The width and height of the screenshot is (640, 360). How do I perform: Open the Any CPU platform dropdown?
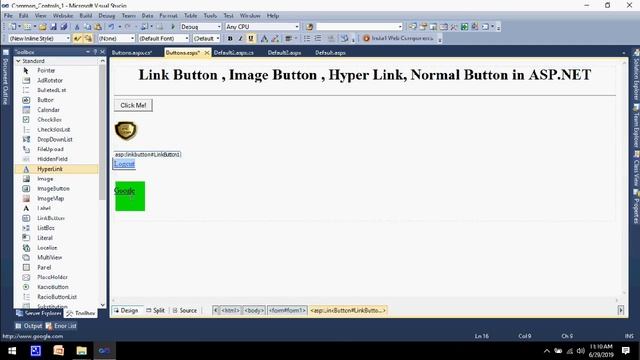pos(262,27)
